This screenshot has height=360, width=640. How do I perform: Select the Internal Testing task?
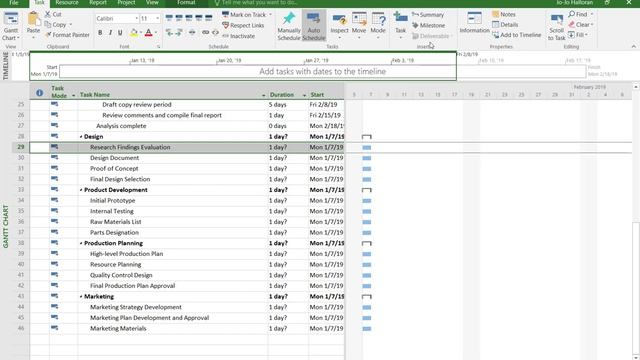[x=112, y=211]
